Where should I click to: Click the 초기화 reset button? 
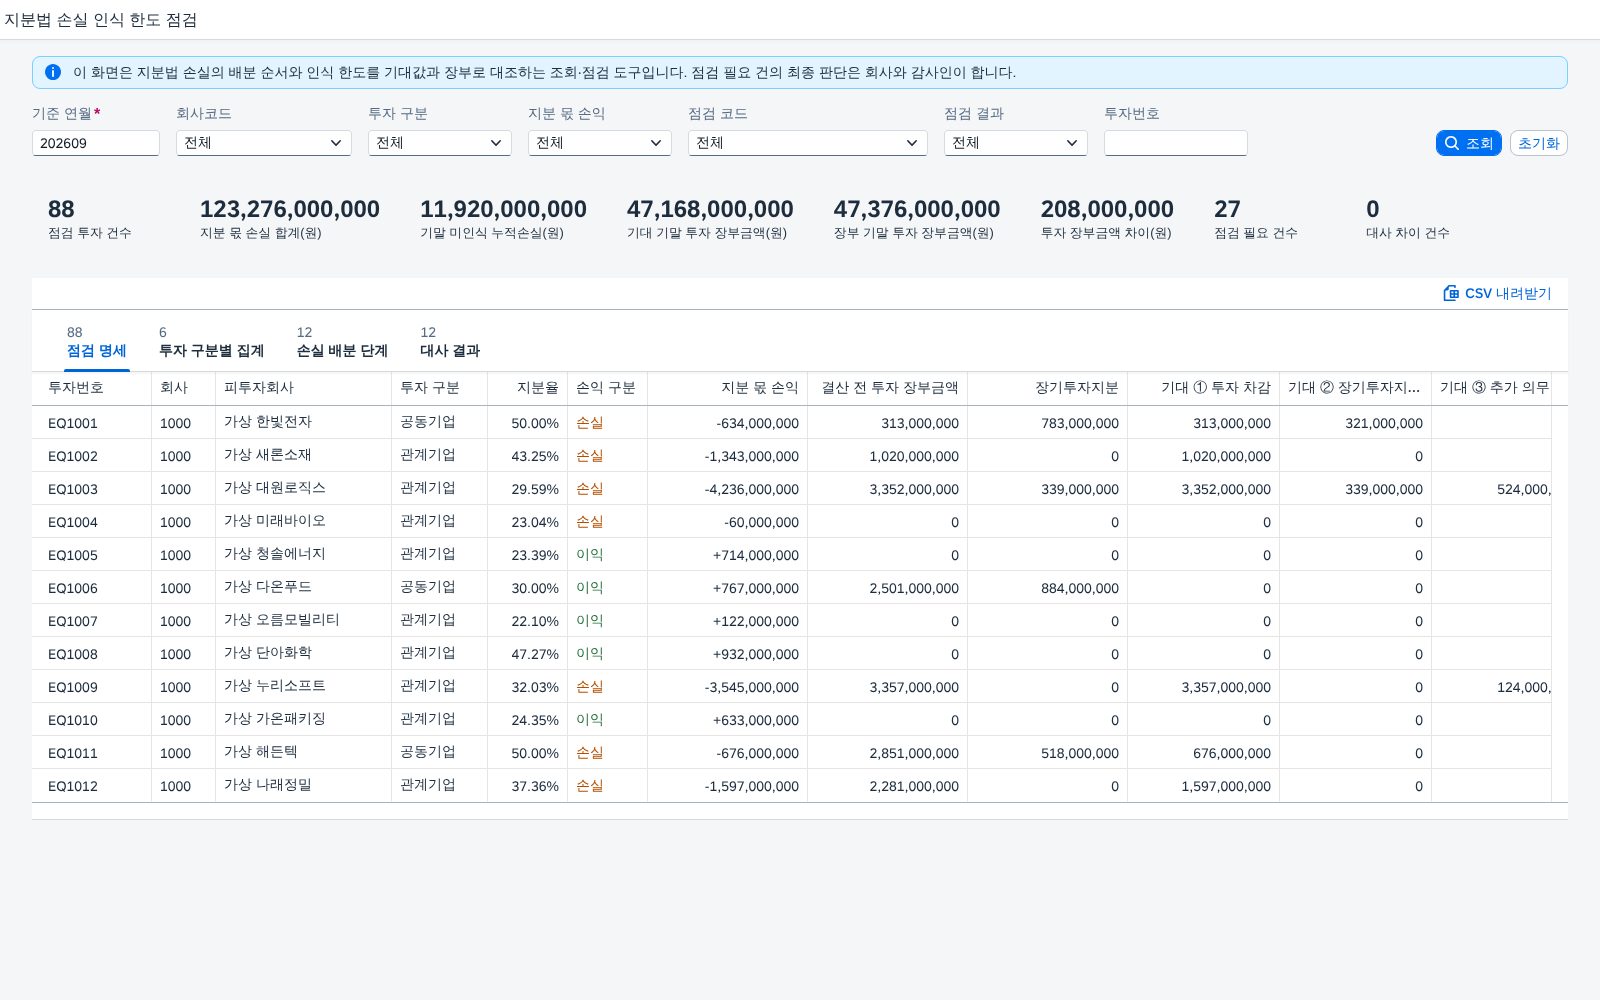pyautogui.click(x=1538, y=143)
